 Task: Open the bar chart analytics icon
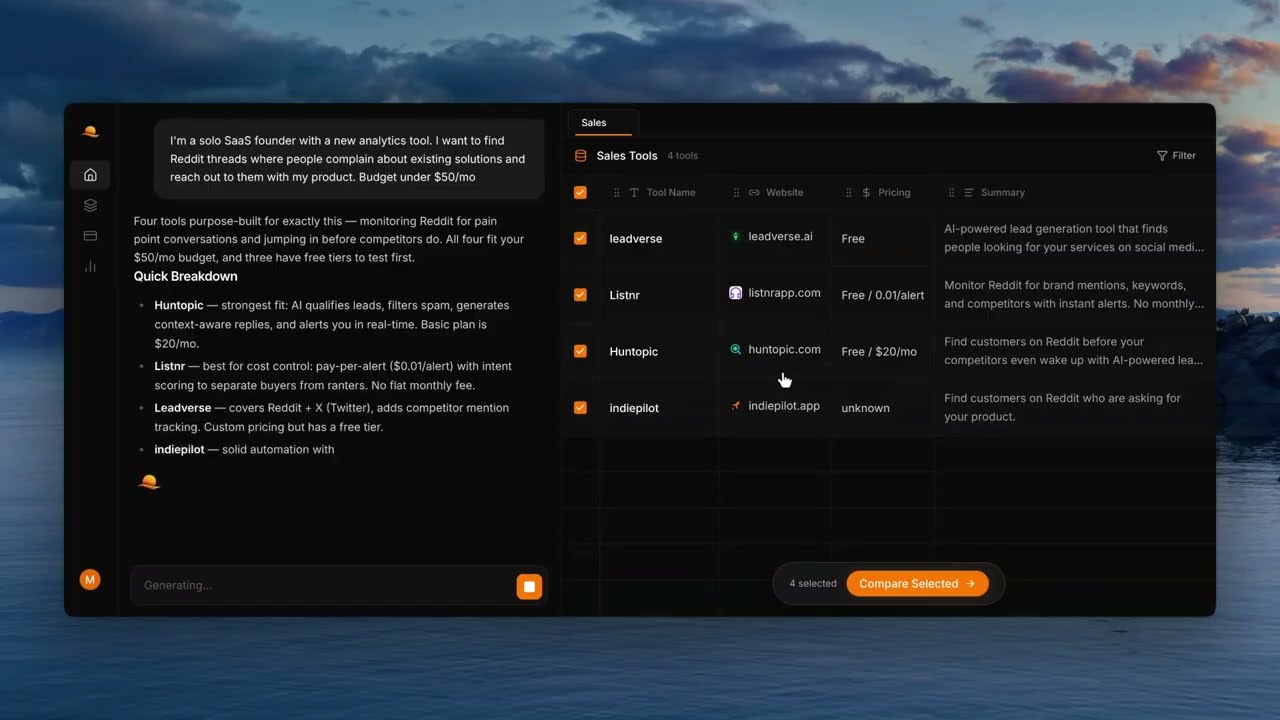90,266
